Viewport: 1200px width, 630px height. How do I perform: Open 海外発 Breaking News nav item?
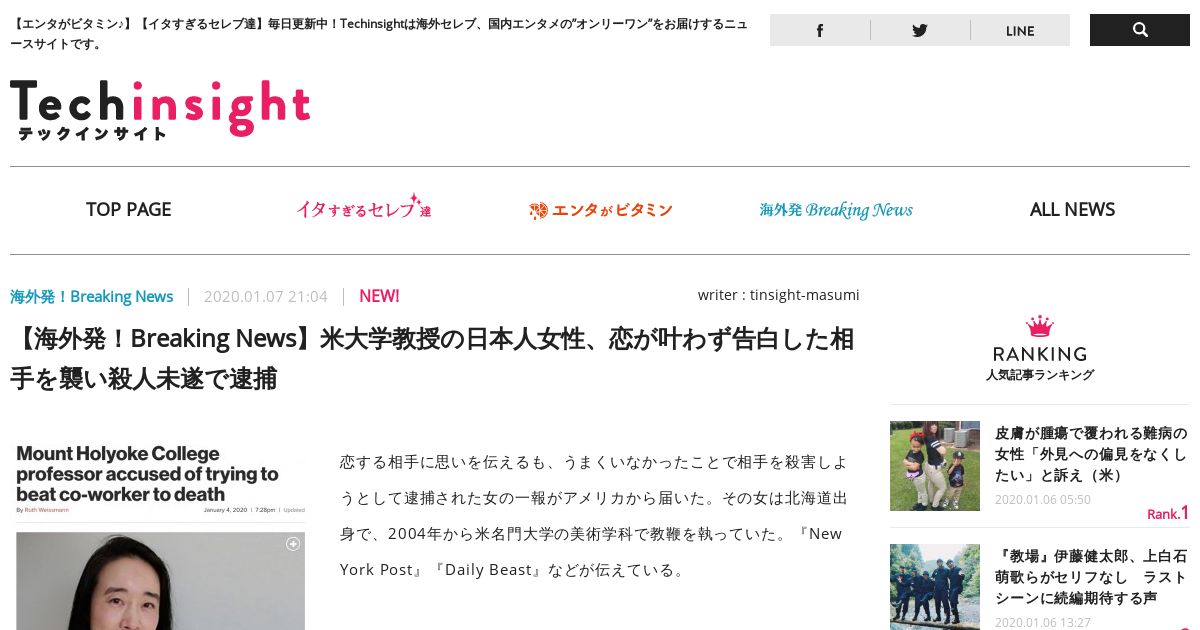836,210
